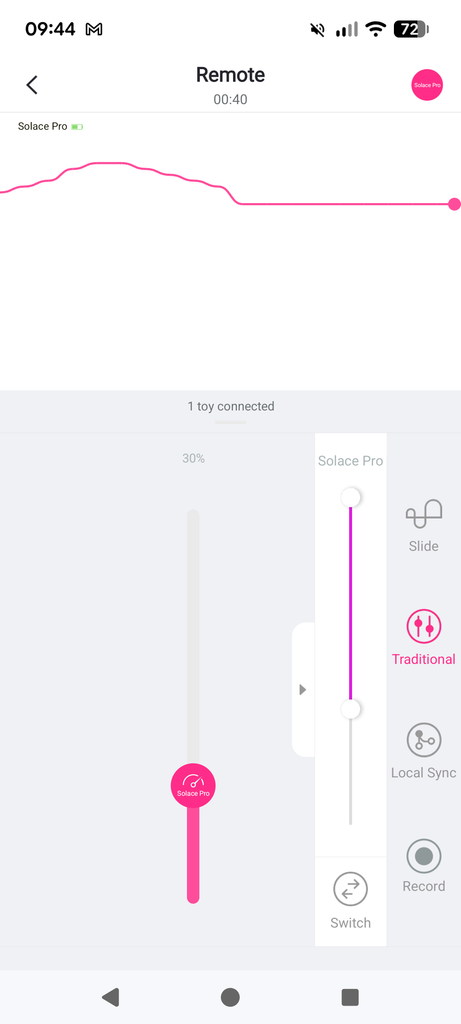This screenshot has height=1024, width=461.
Task: Click the 30% intensity readout
Action: (193, 458)
